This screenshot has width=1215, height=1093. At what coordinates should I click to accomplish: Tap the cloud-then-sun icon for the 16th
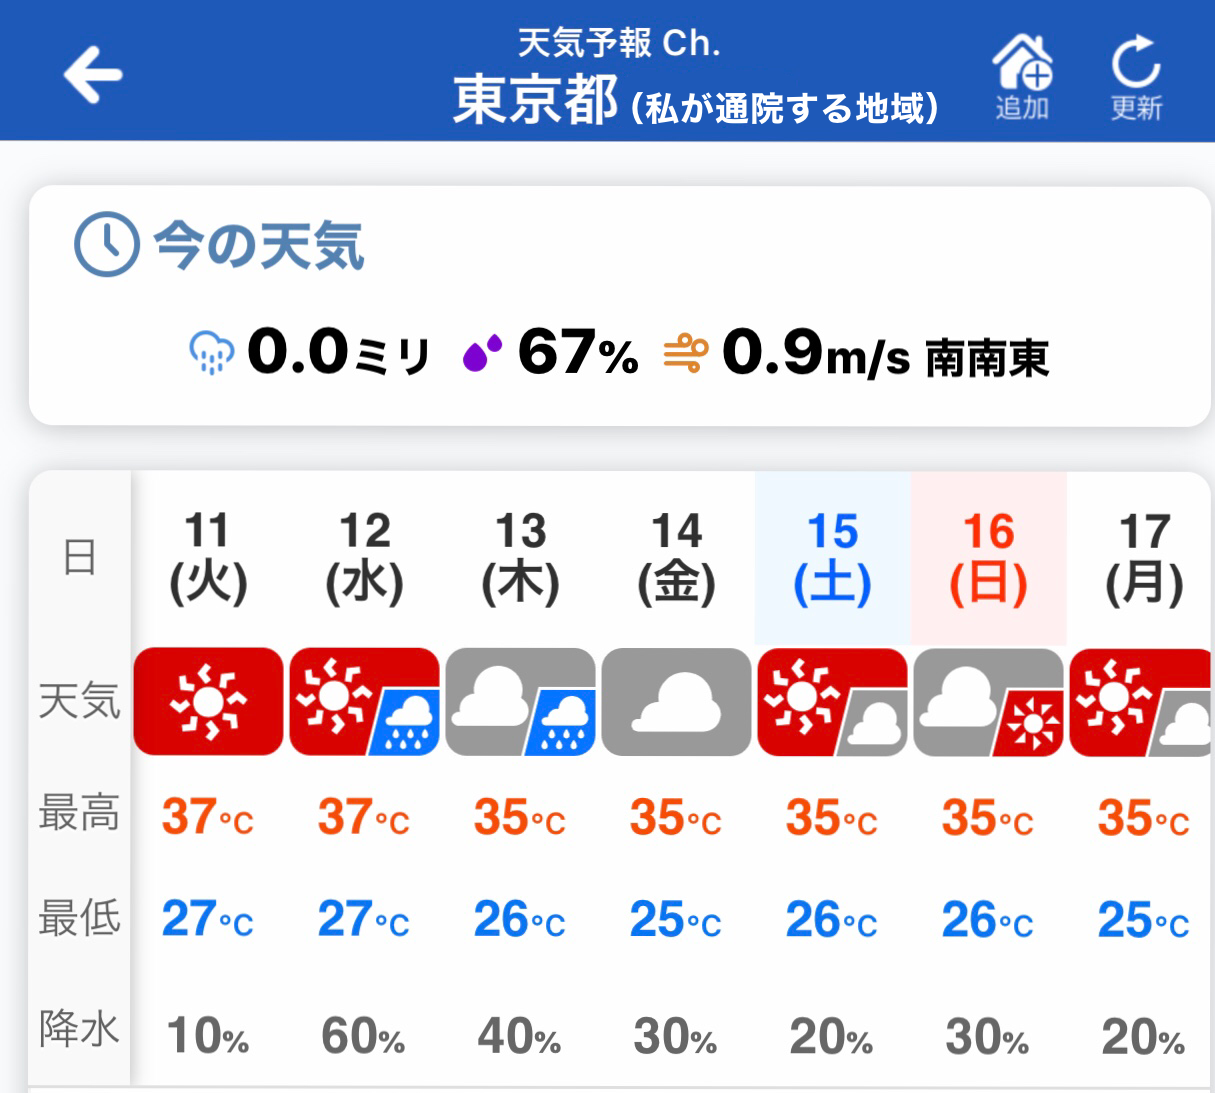tap(988, 701)
